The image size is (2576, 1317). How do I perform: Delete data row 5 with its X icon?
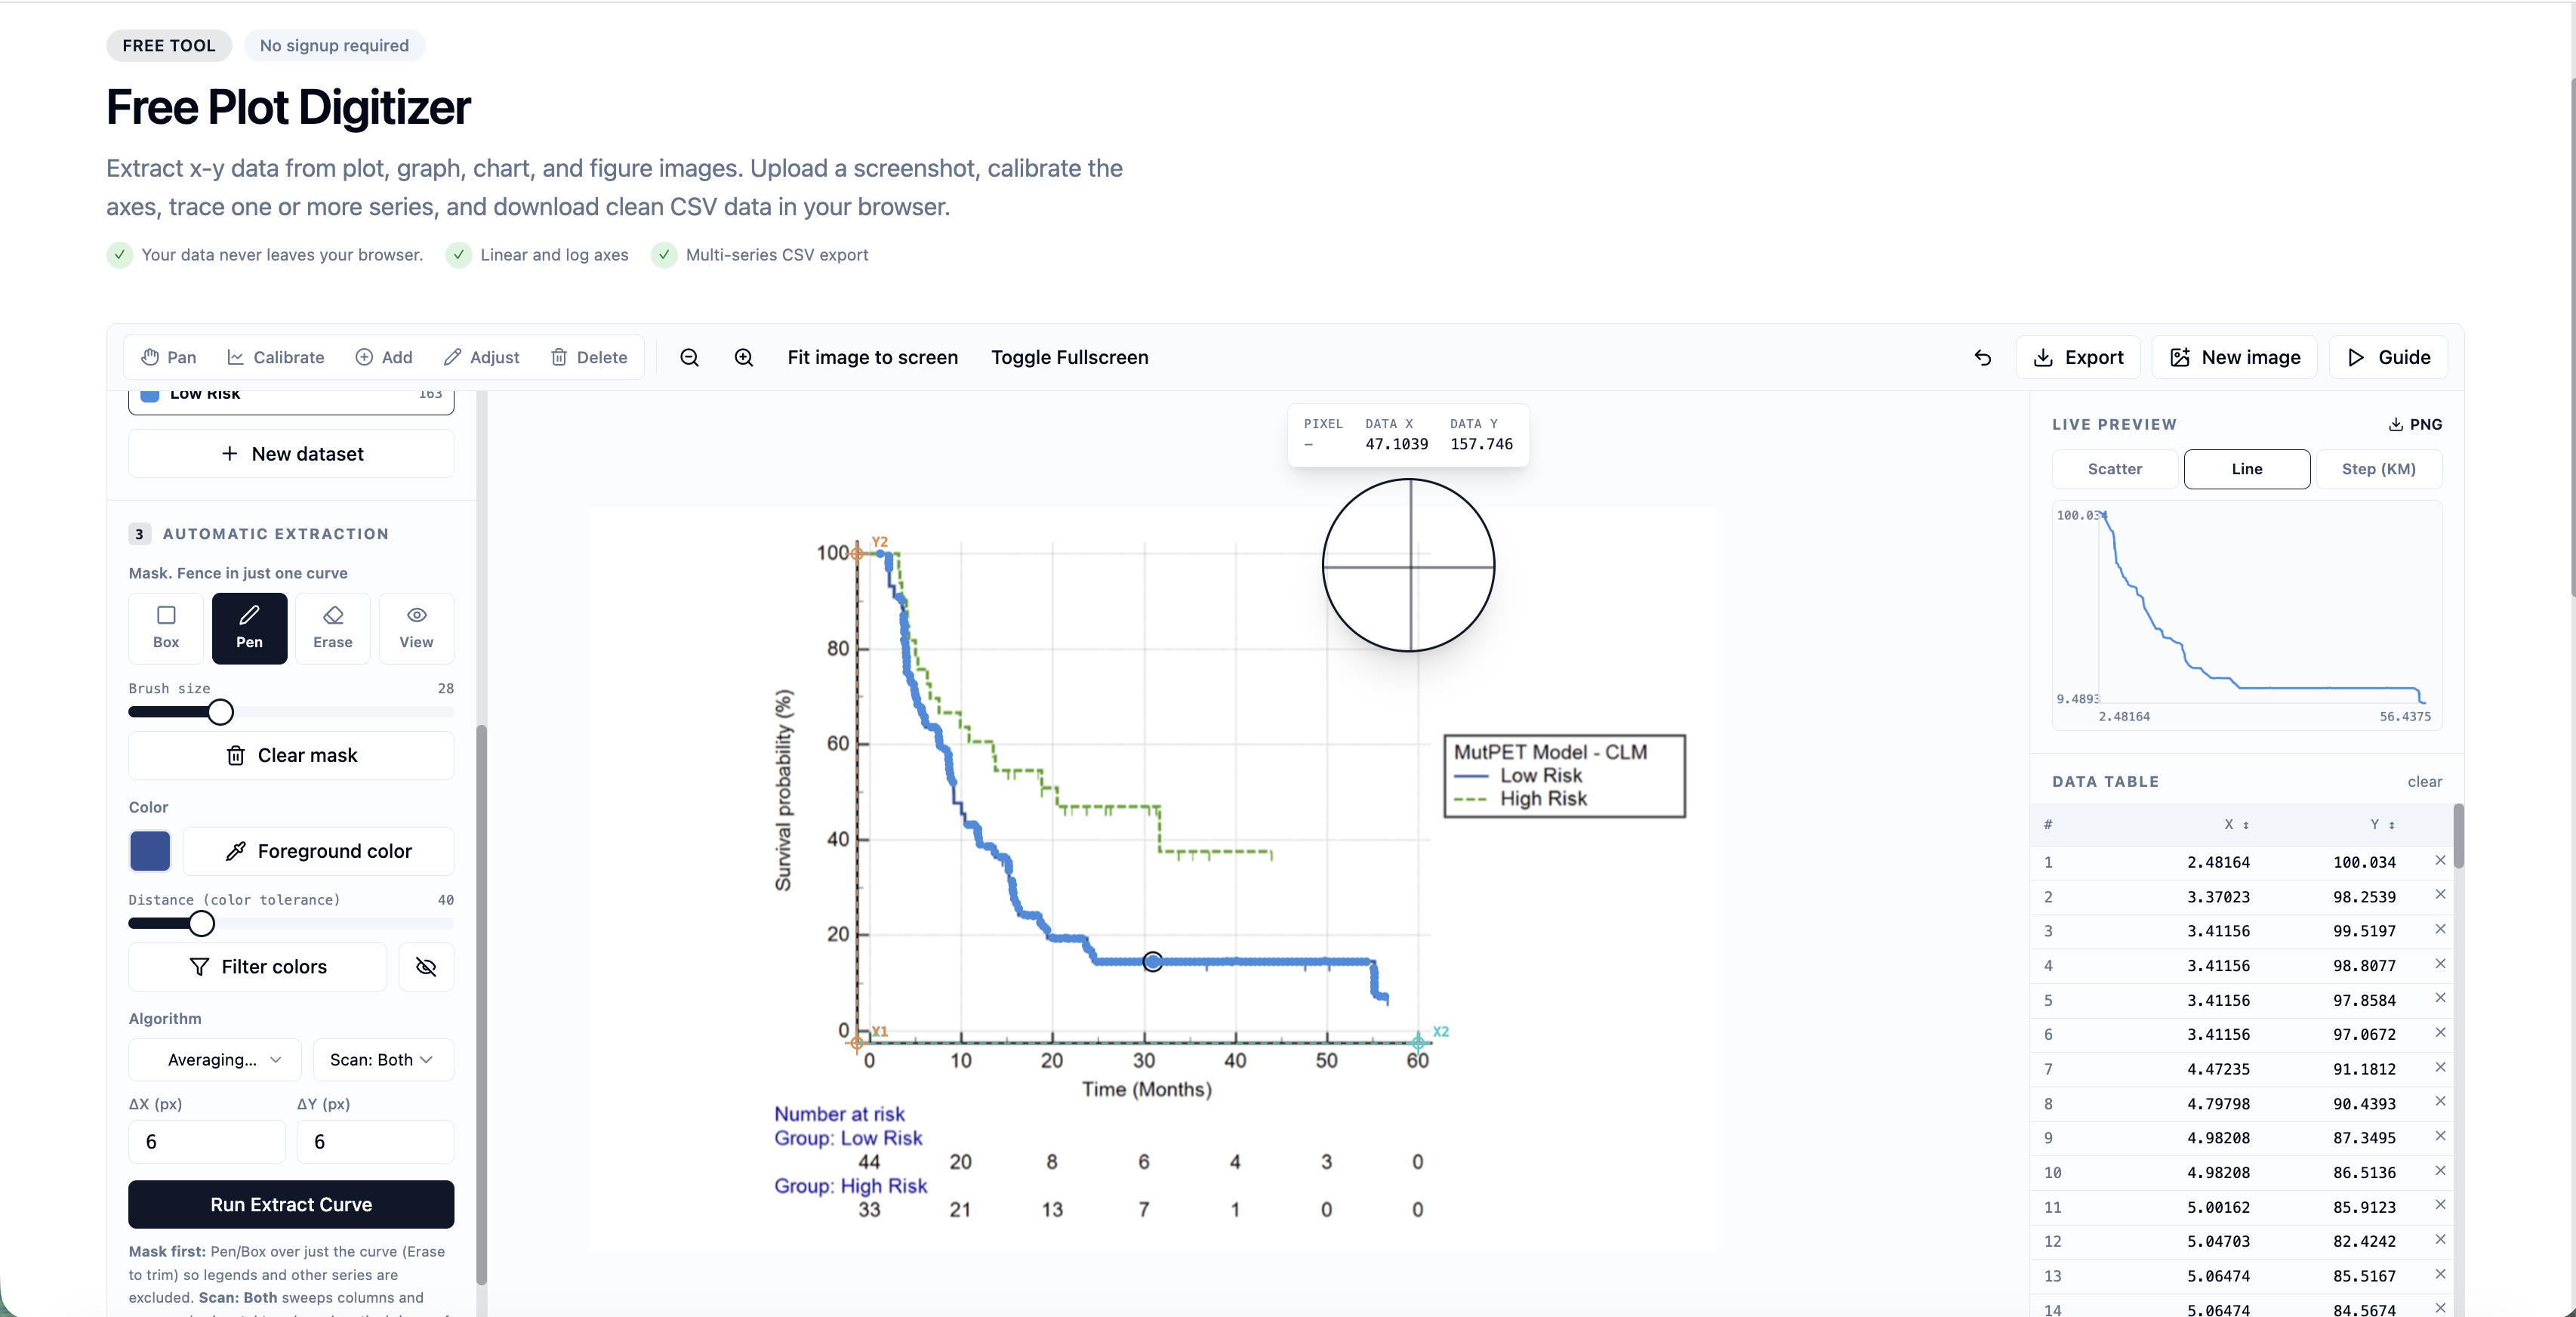click(x=2440, y=998)
